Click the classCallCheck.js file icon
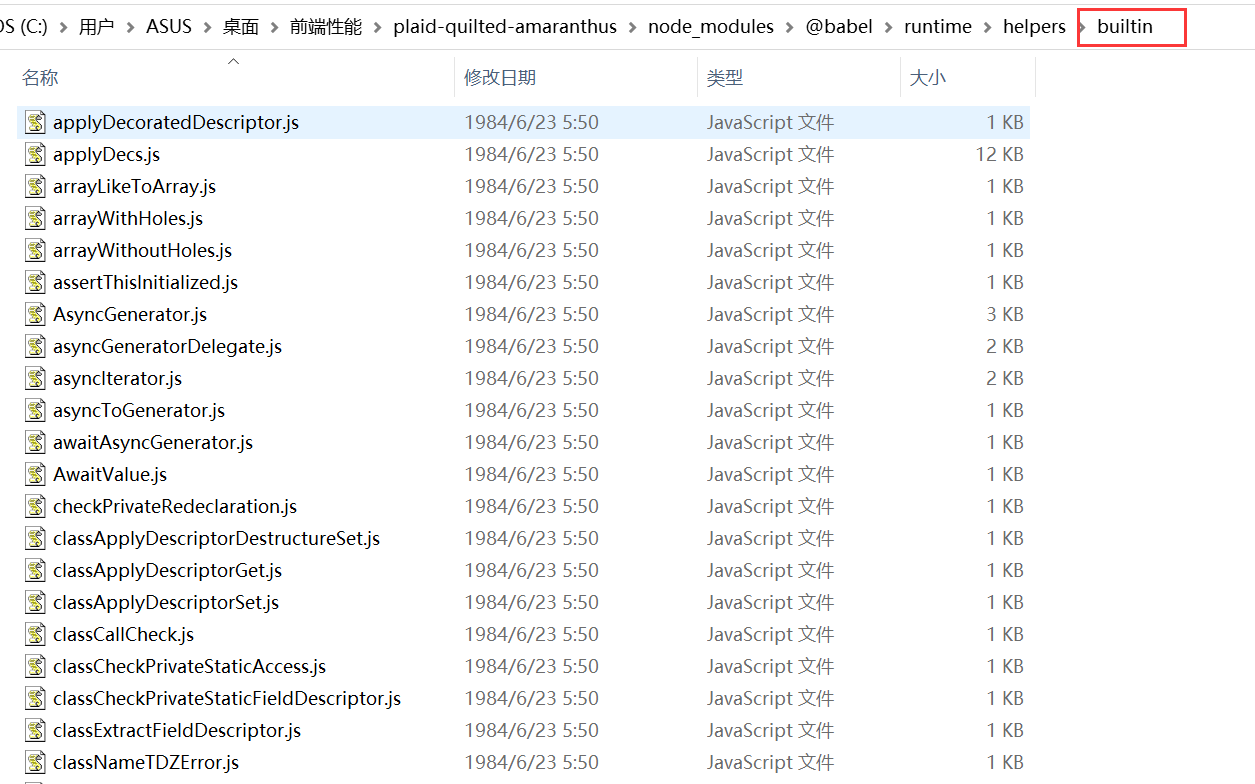 [36, 634]
